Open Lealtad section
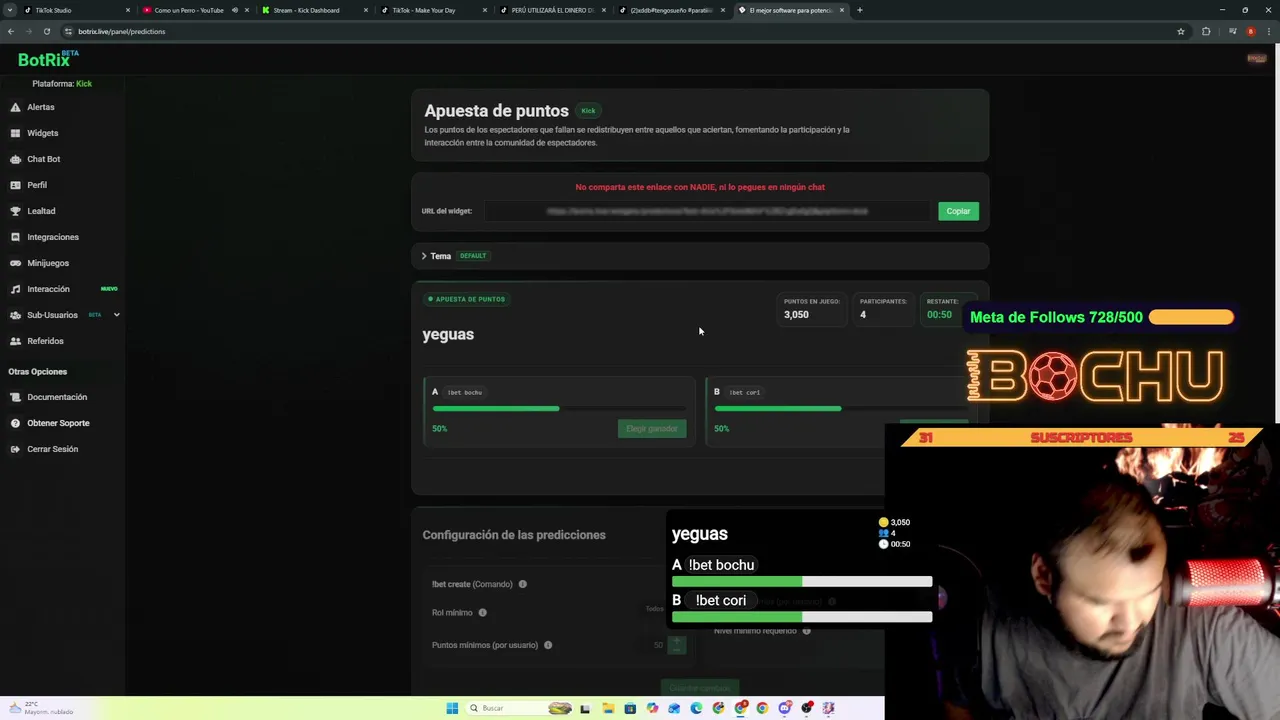Screen dimensions: 1280x720 (x=41, y=211)
